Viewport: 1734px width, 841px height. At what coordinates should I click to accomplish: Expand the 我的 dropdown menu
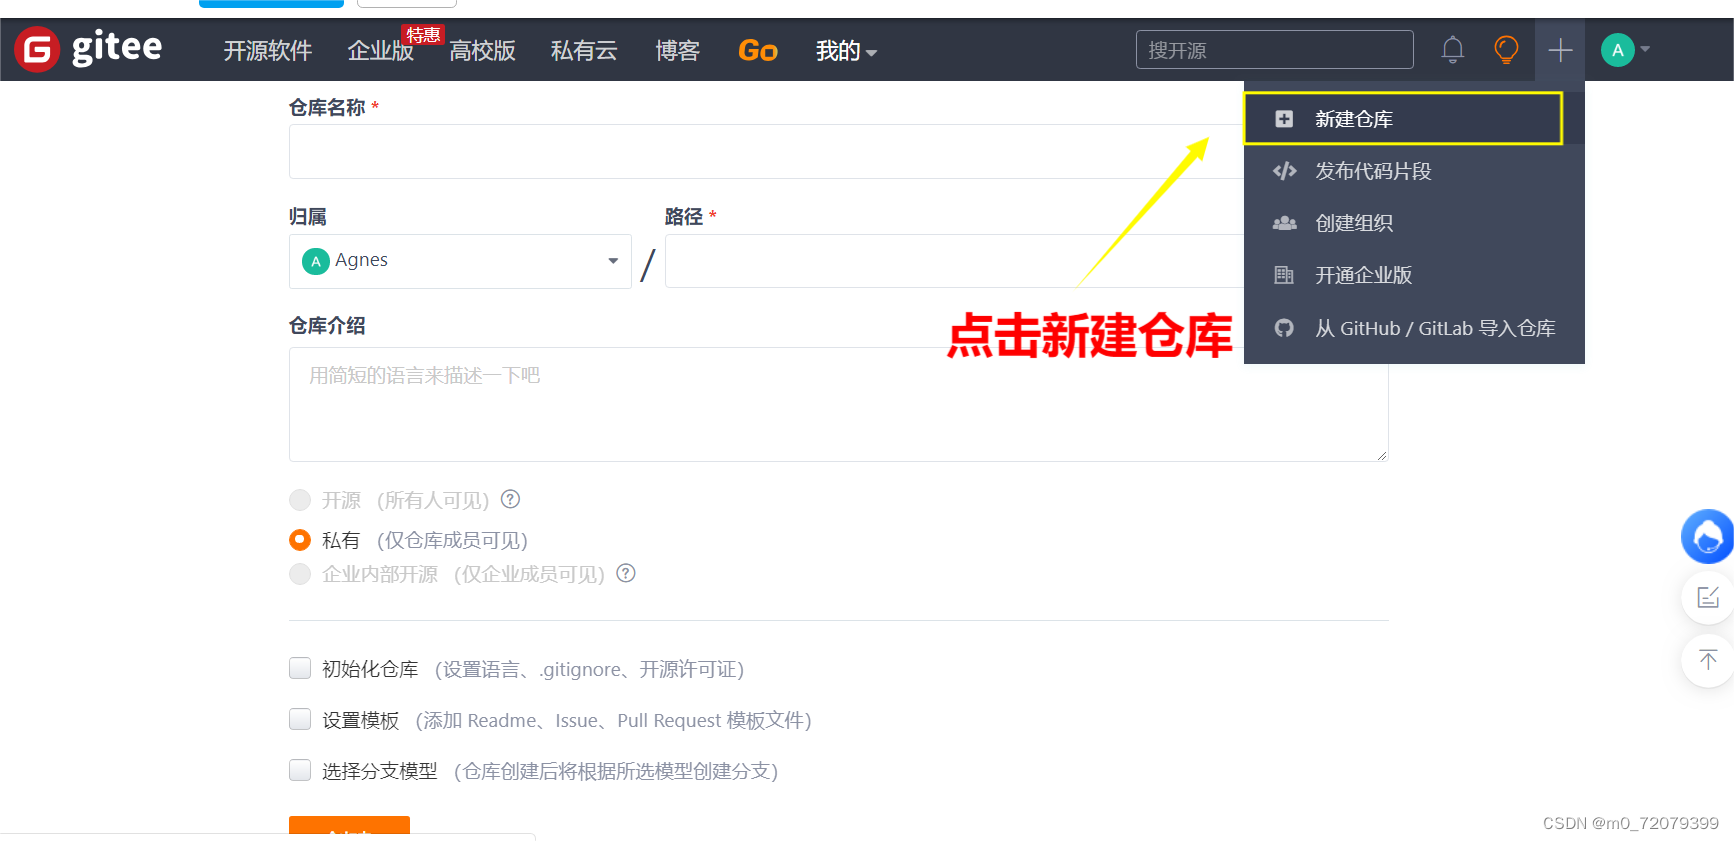pyautogui.click(x=846, y=51)
